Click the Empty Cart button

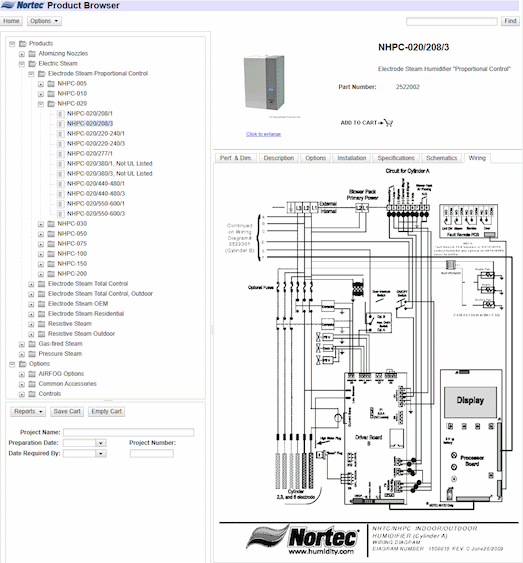click(x=106, y=411)
